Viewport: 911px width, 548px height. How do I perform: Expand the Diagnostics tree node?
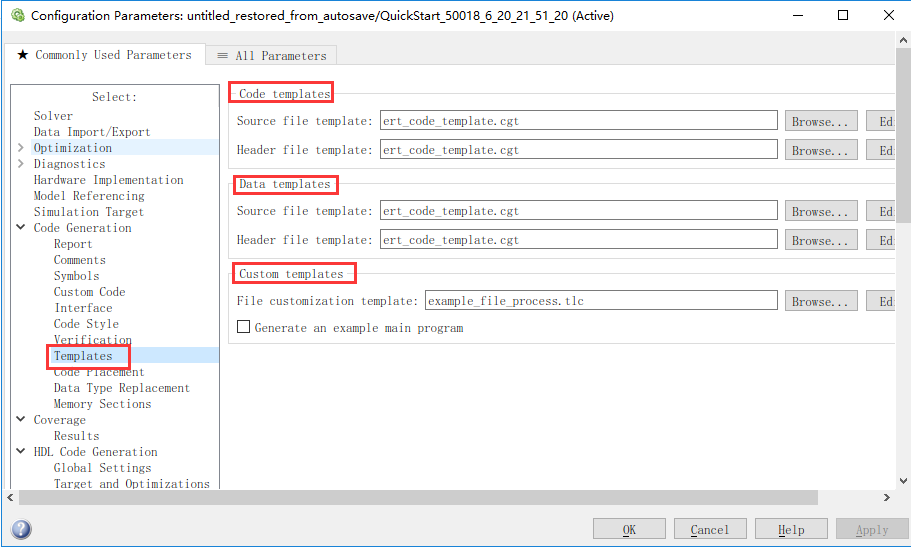pos(21,164)
